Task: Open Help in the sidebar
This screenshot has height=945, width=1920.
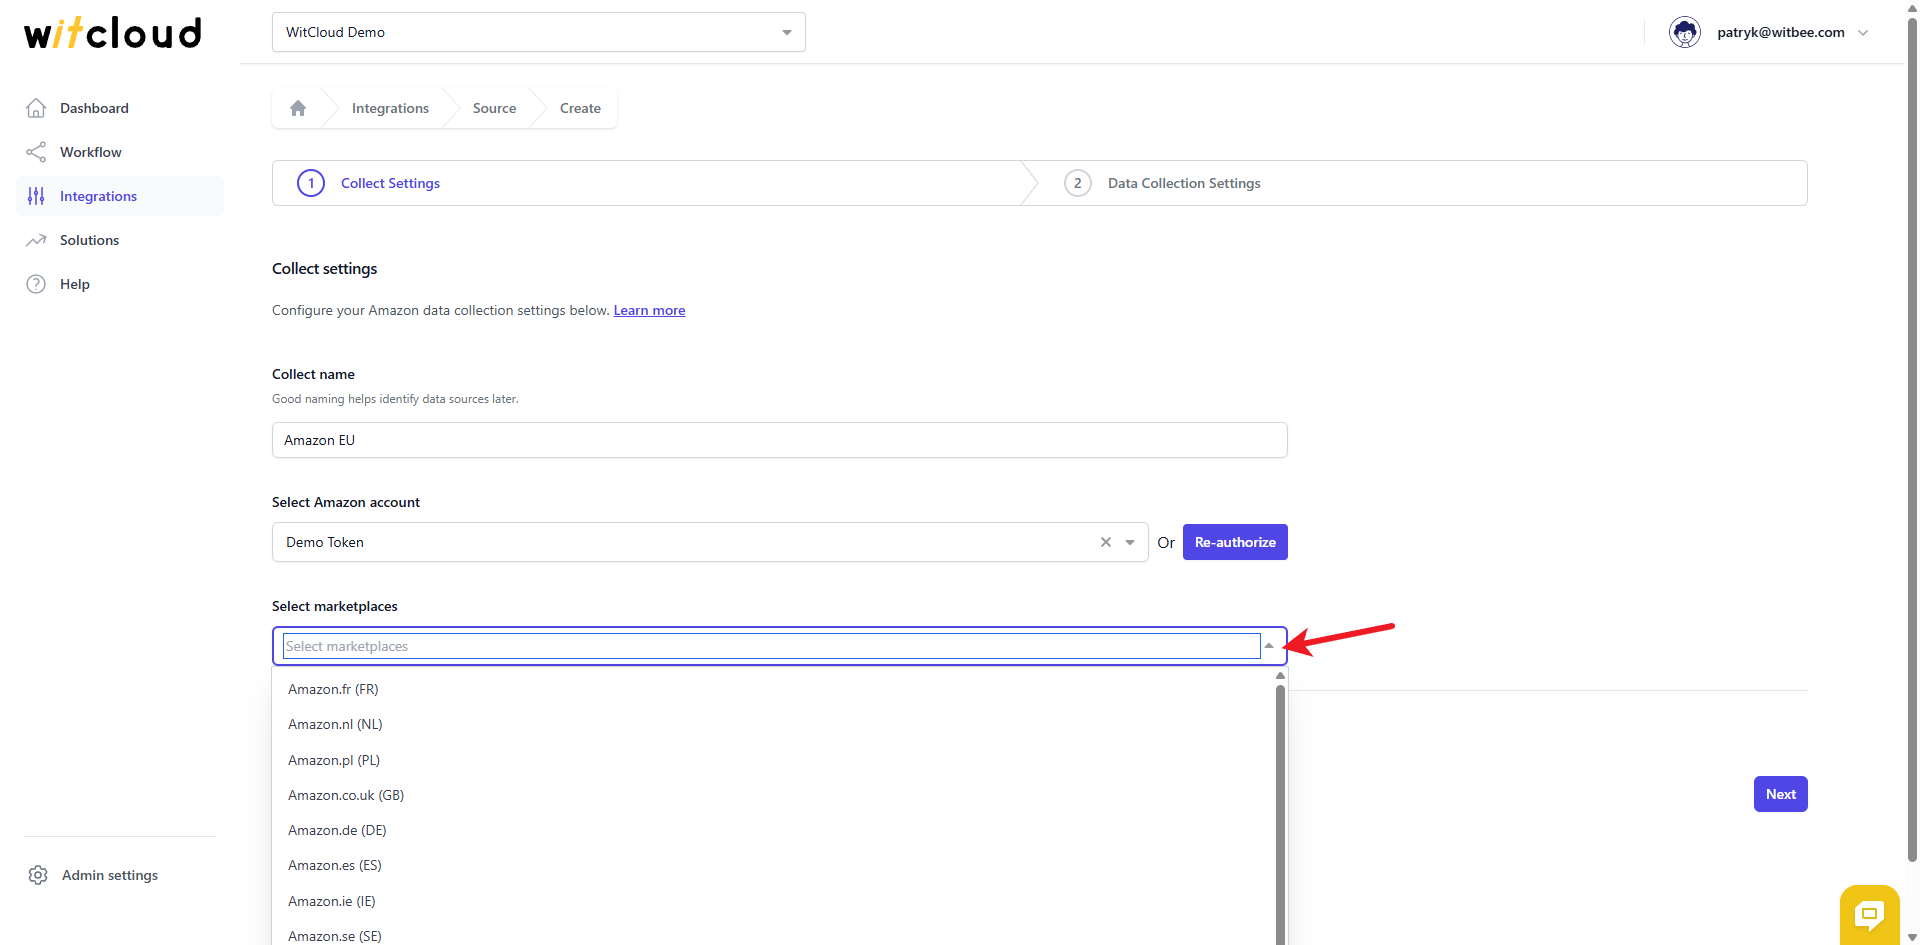Action: point(120,284)
